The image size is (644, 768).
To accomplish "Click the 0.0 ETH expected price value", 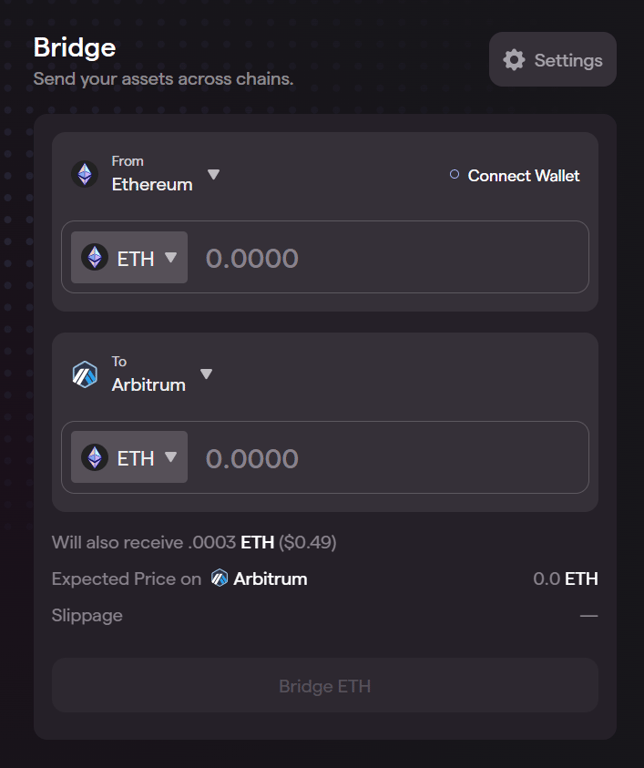I will click(x=565, y=578).
